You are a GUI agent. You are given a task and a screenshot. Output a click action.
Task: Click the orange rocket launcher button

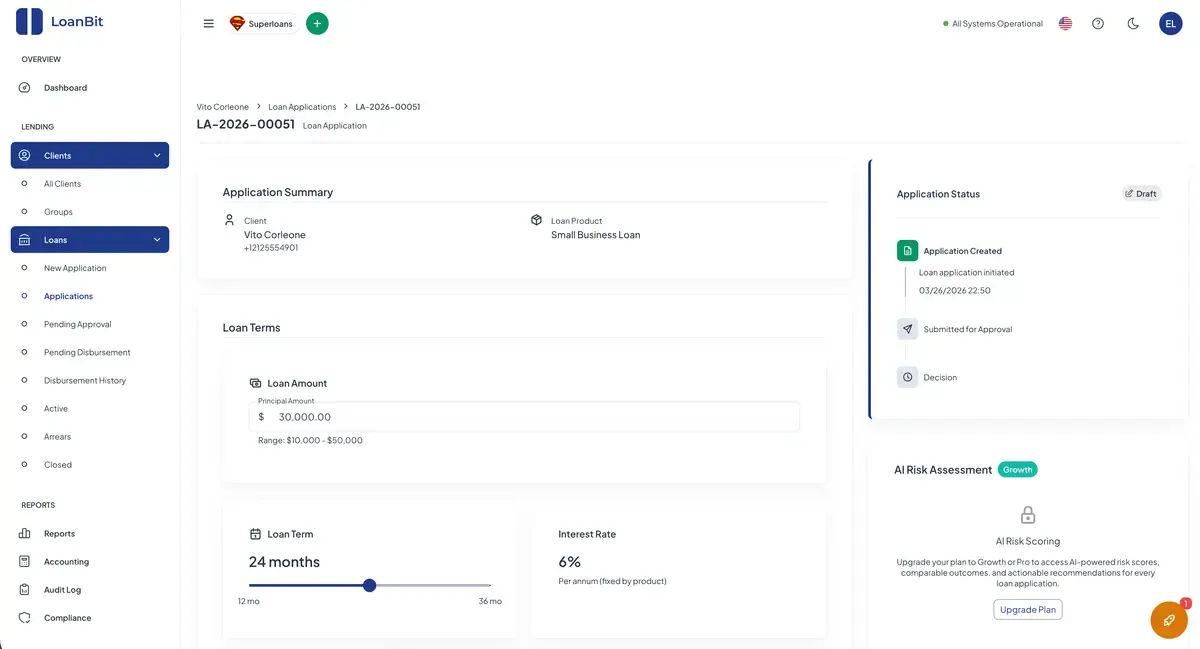(1168, 620)
